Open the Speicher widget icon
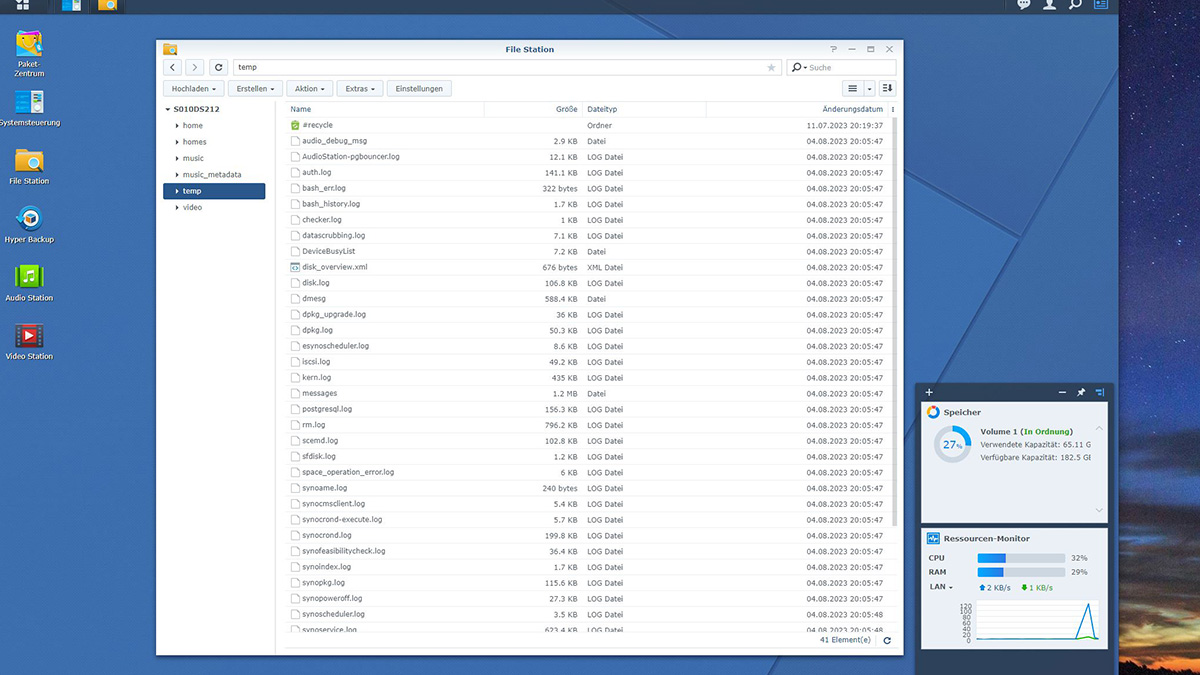This screenshot has width=1200, height=675. (933, 412)
